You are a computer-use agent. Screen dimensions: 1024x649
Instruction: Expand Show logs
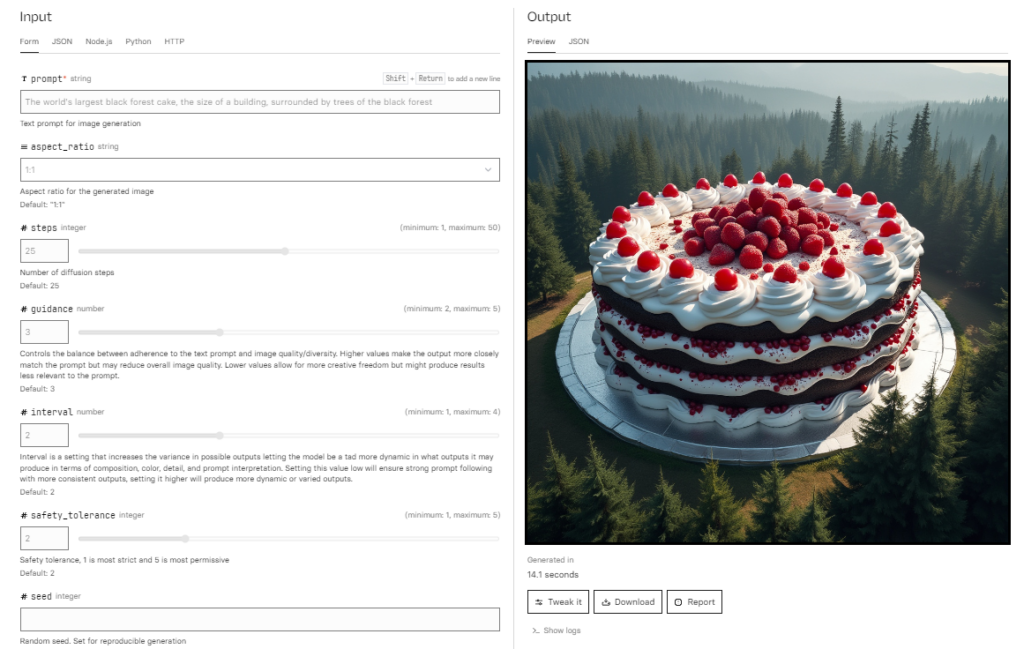(x=556, y=631)
